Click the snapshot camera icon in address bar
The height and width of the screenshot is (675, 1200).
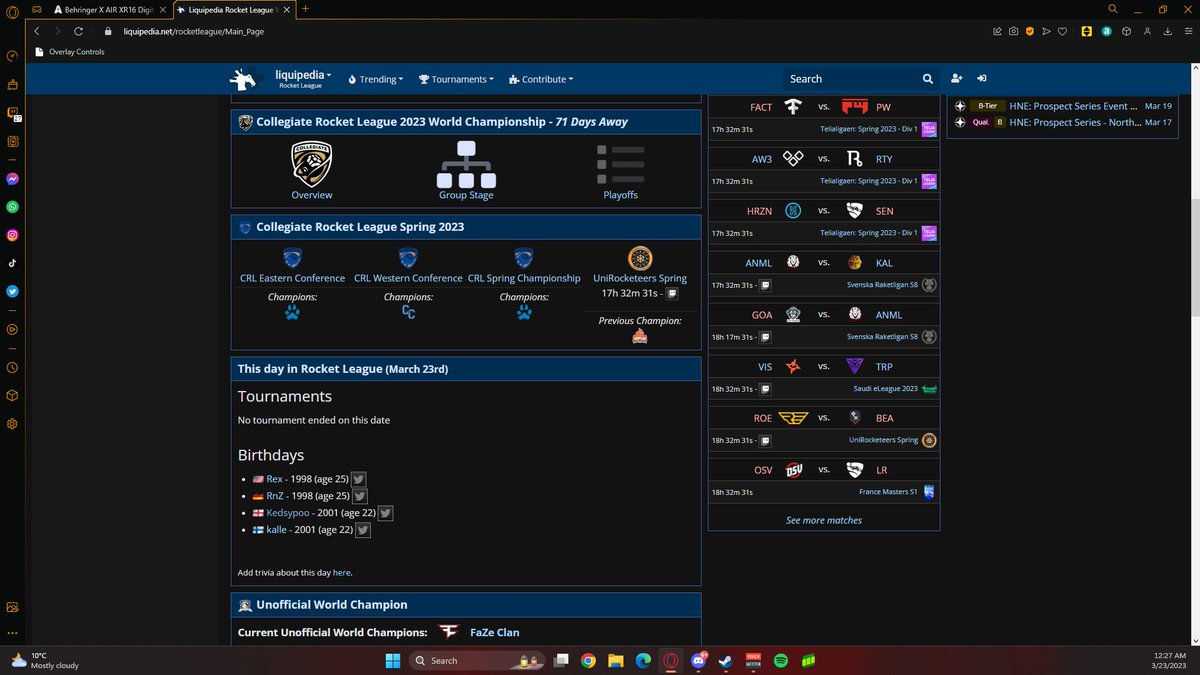click(1013, 31)
